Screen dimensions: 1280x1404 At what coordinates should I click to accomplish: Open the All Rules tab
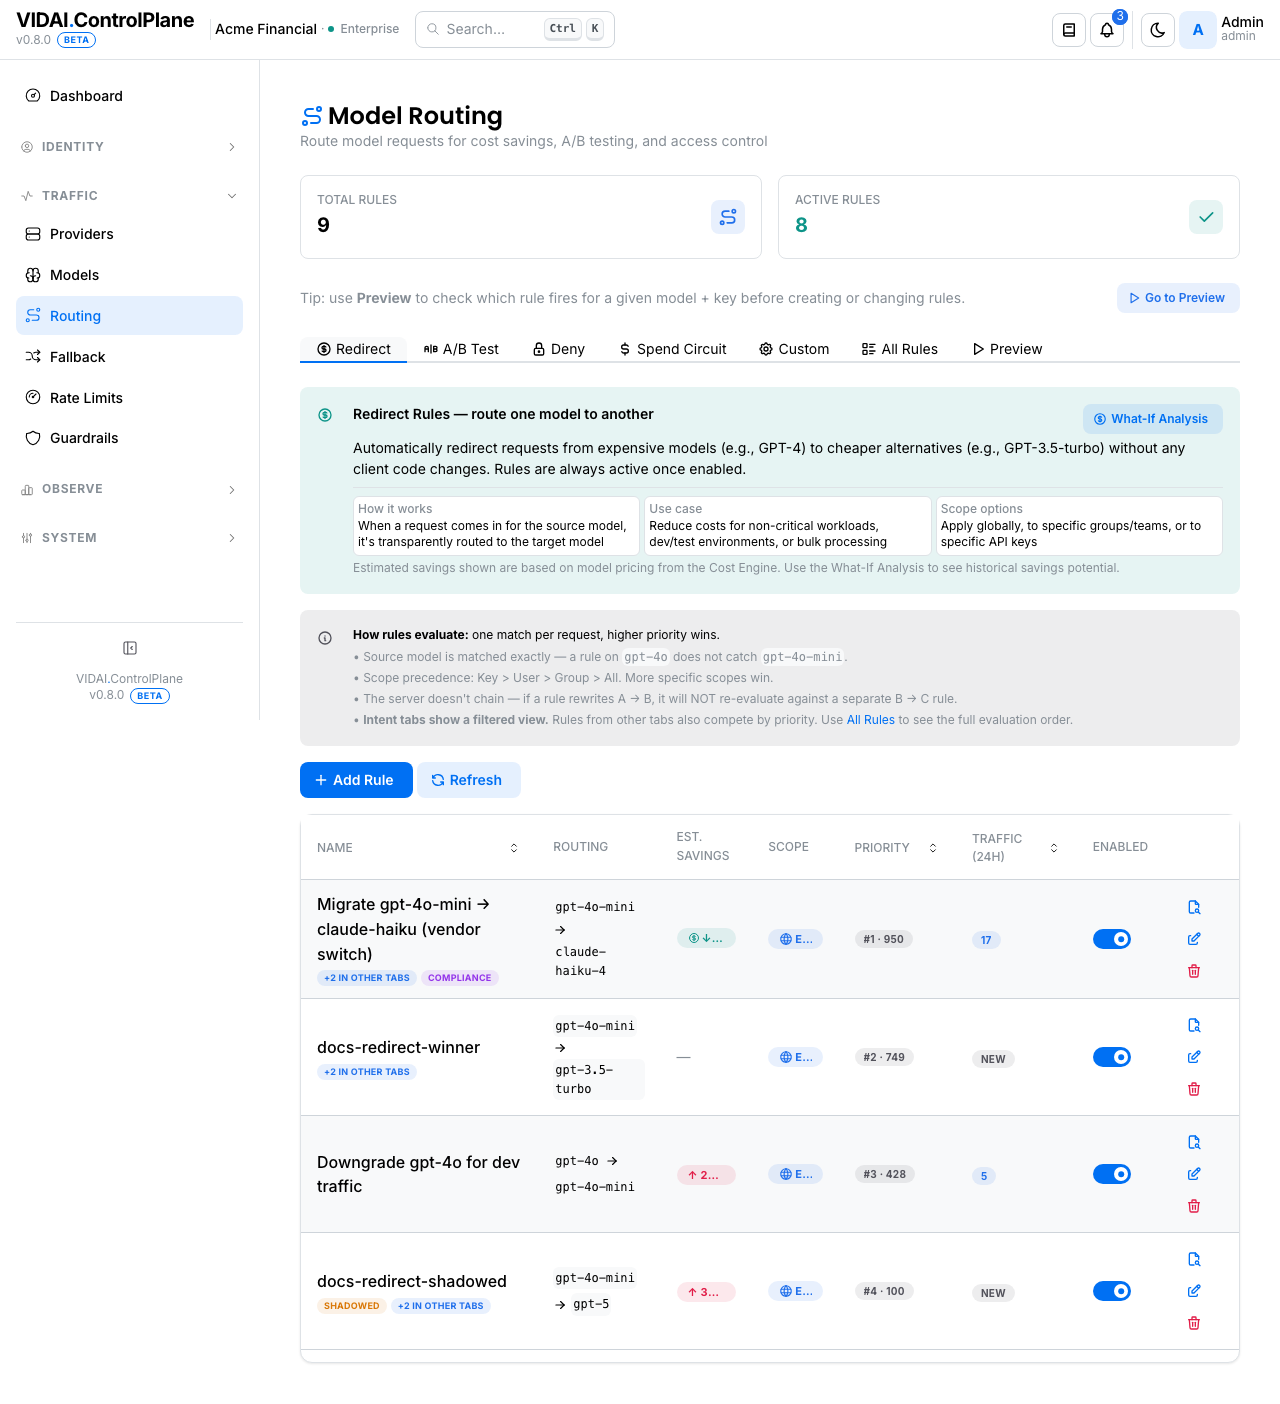[900, 349]
